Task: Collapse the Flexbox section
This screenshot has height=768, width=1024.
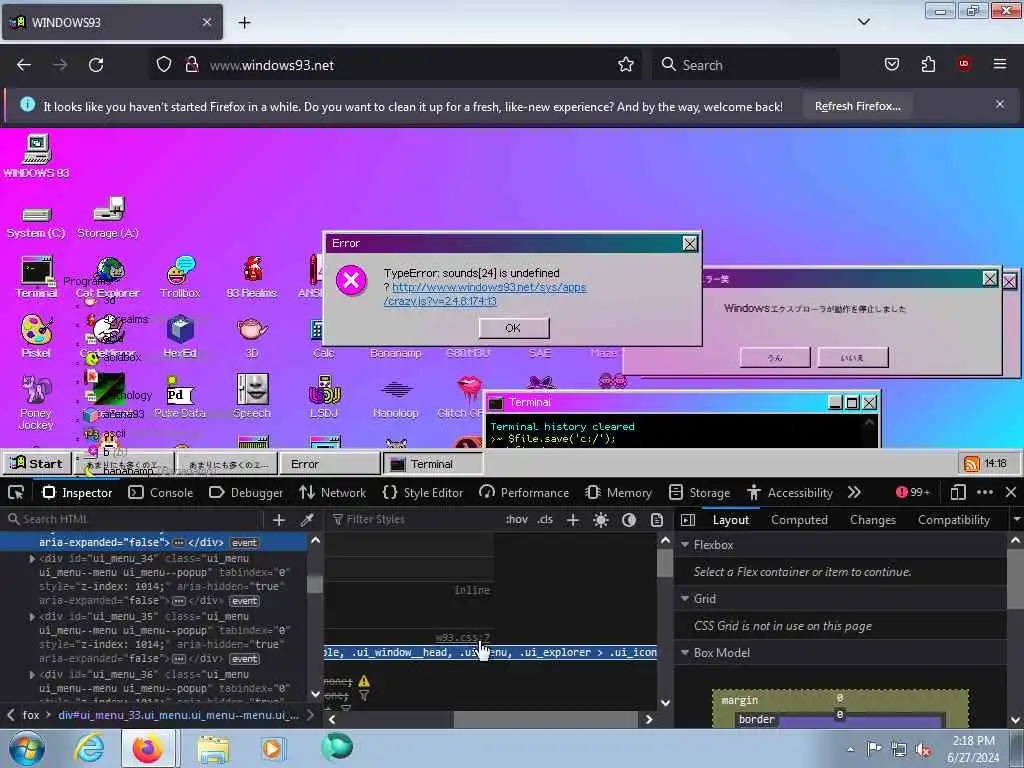Action: [685, 545]
